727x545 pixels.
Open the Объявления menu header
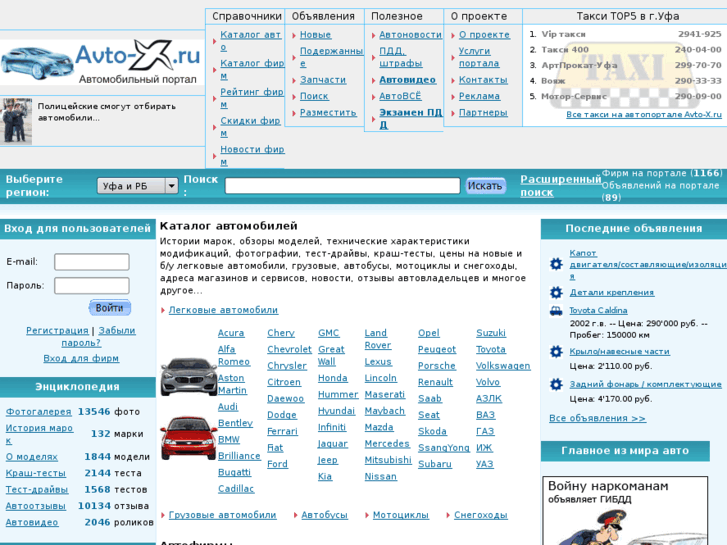point(323,16)
